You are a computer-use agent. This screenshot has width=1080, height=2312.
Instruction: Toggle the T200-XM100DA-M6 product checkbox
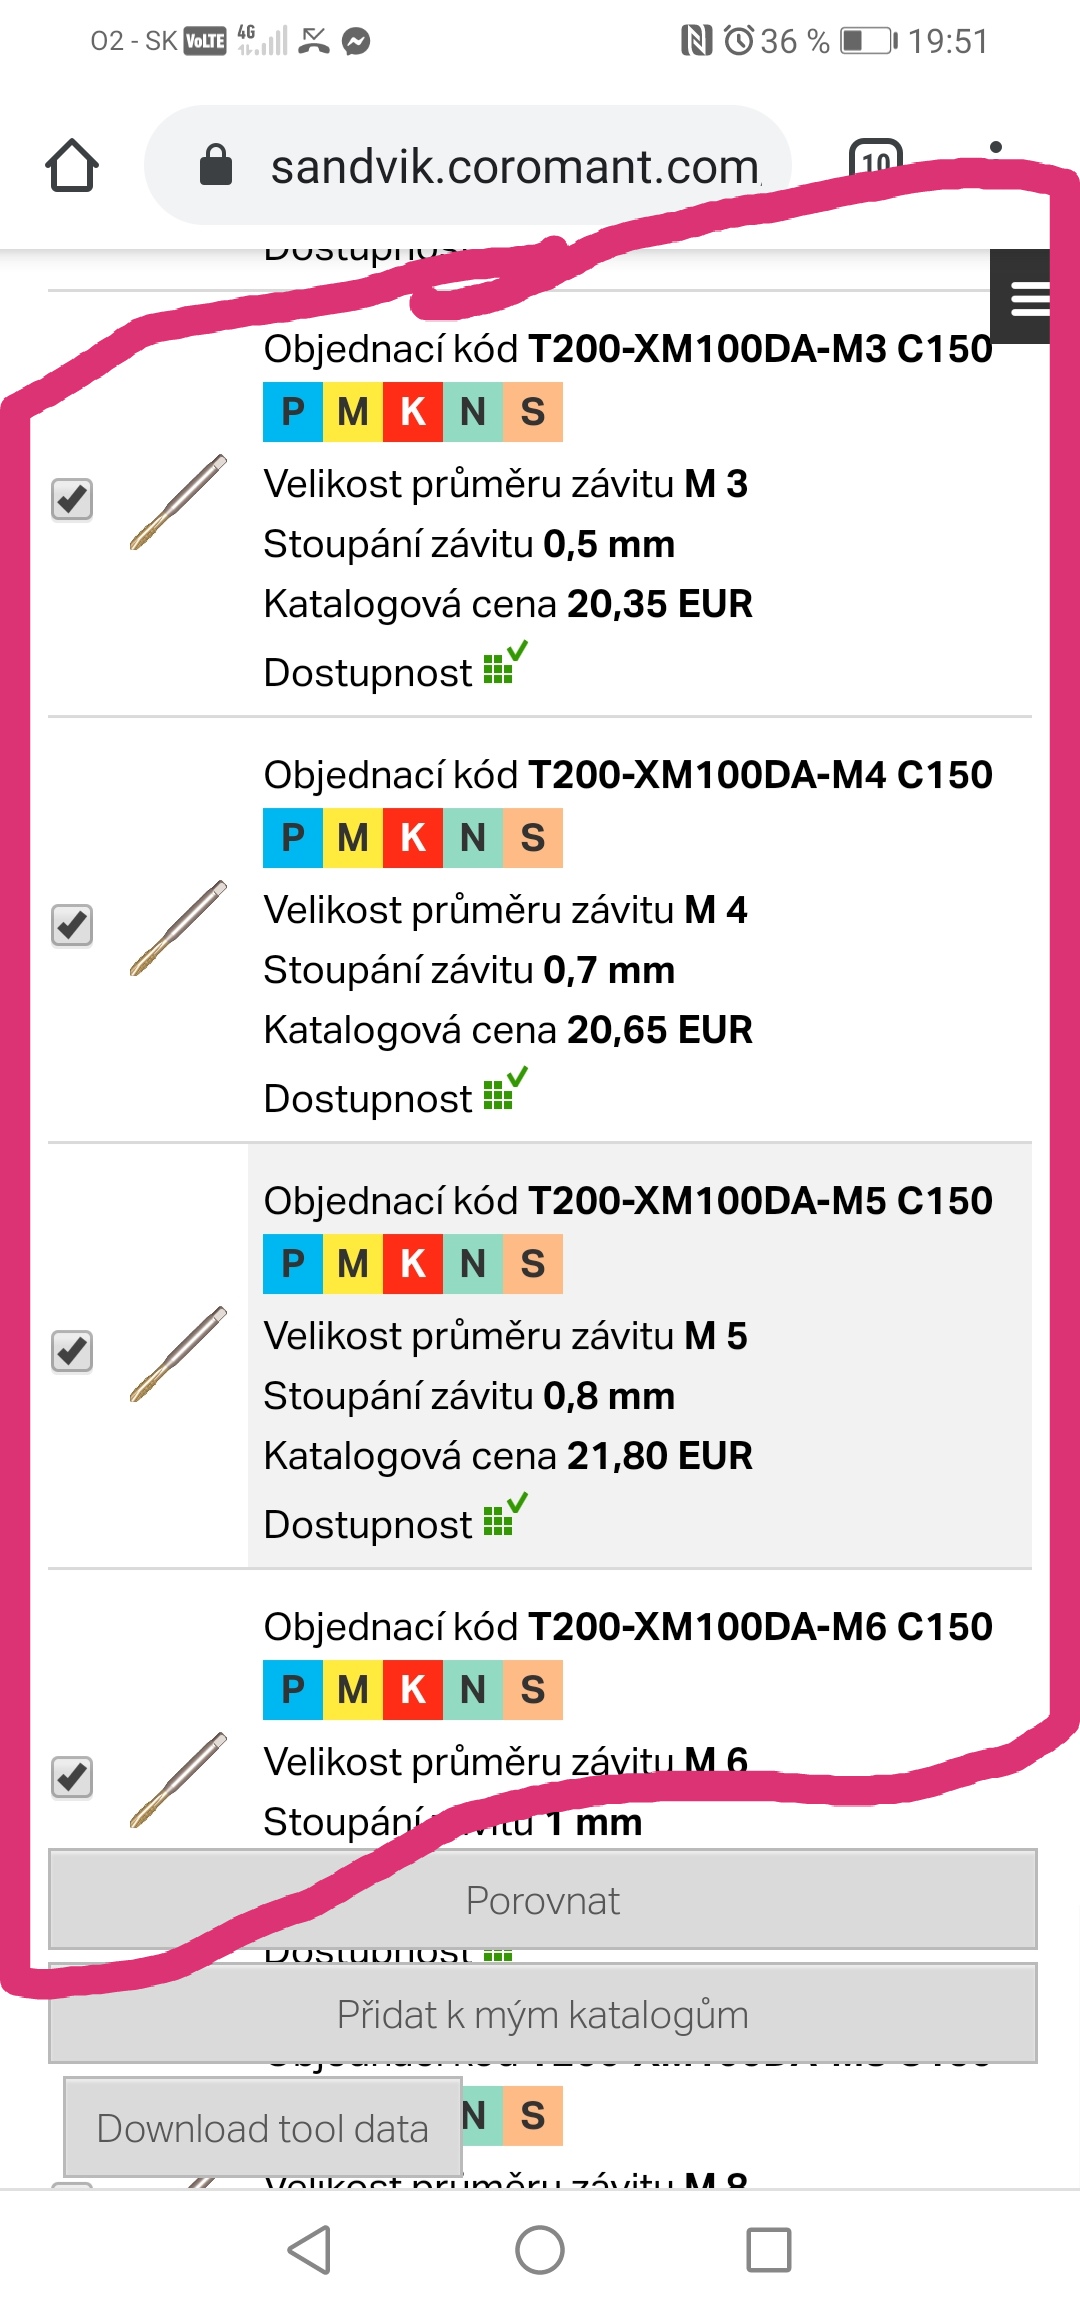pos(72,1777)
